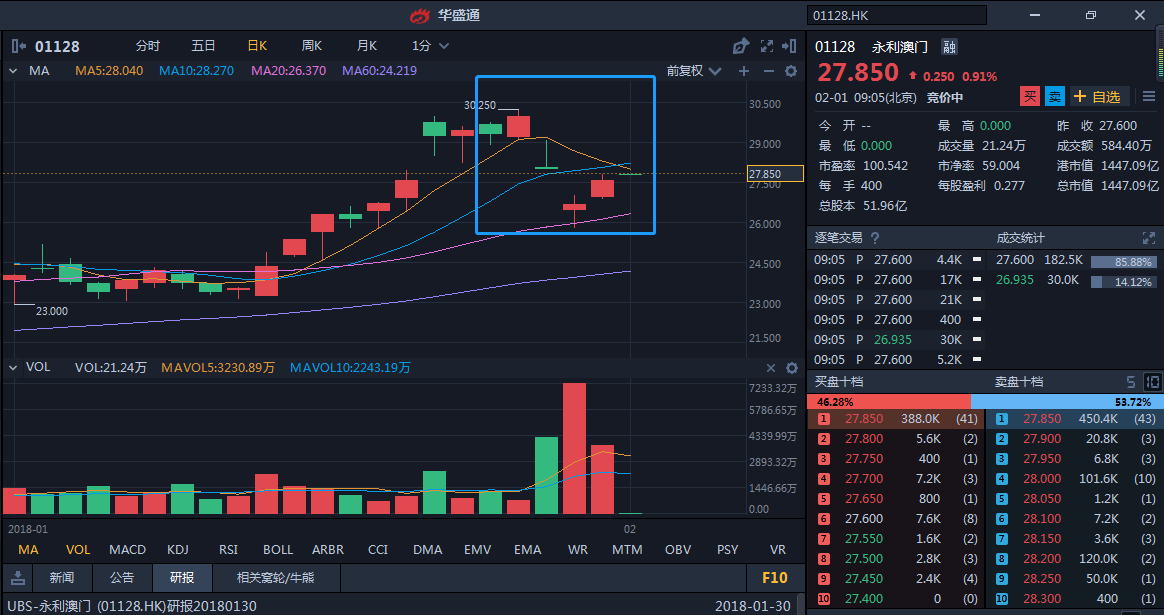Click the 逐笔交易 help question mark
This screenshot has width=1164, height=615.
click(x=874, y=238)
